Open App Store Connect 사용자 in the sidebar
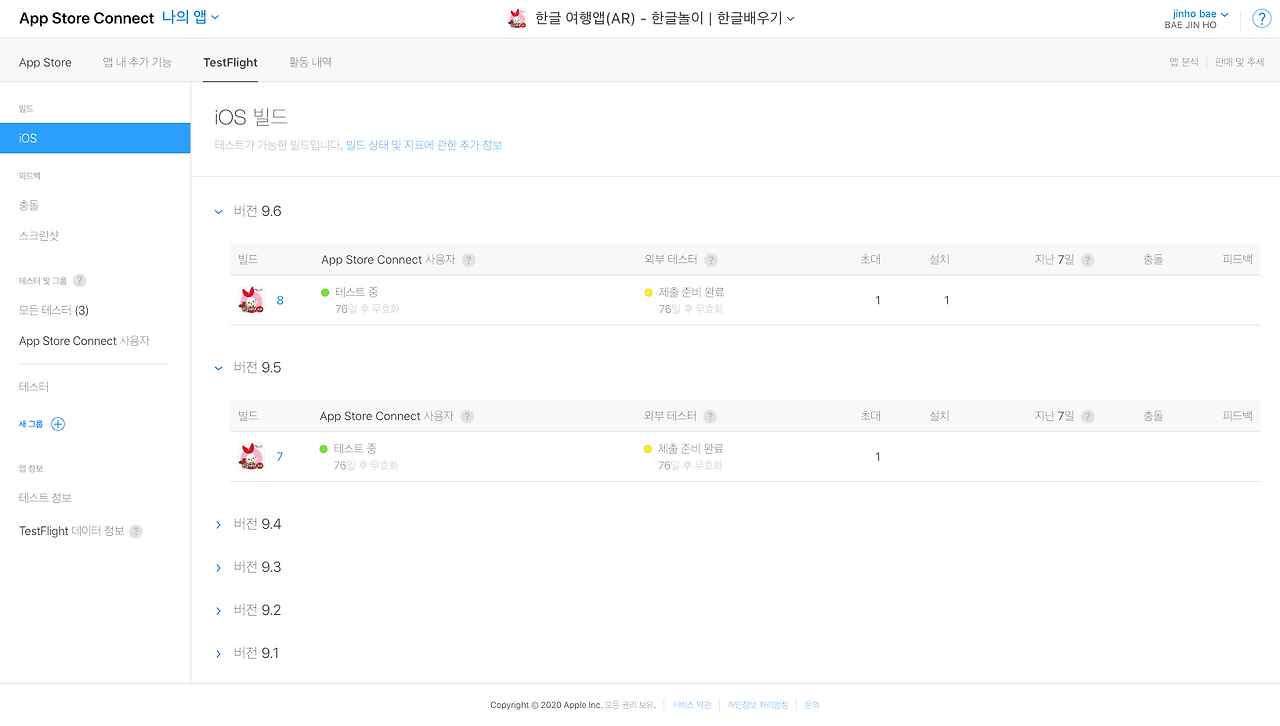 point(84,341)
